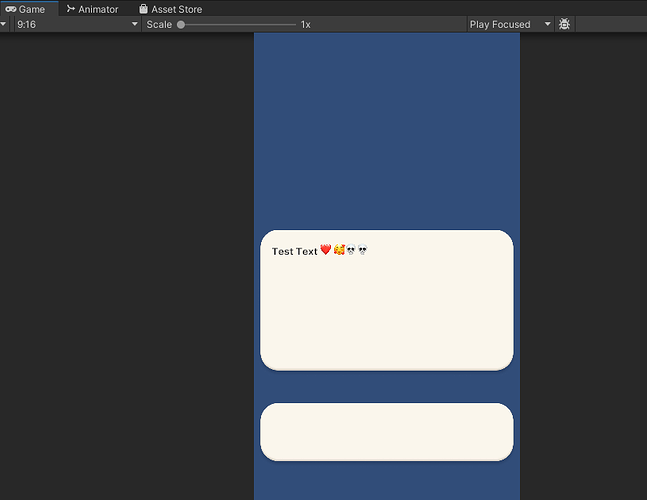The width and height of the screenshot is (647, 500).
Task: Open the Animator tab
Action: point(92,9)
